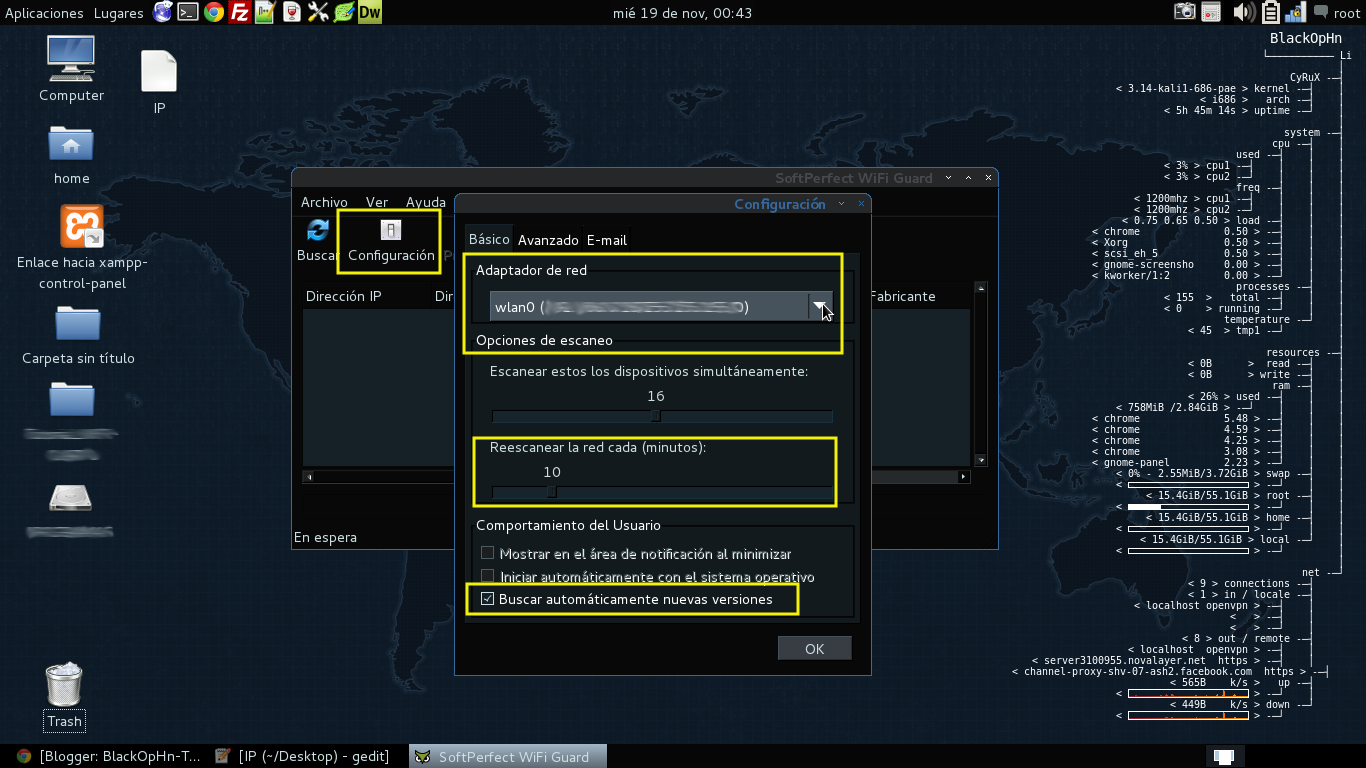Click the Configuración dialog title-bar menu chevron
This screenshot has width=1366, height=768.
(x=842, y=203)
